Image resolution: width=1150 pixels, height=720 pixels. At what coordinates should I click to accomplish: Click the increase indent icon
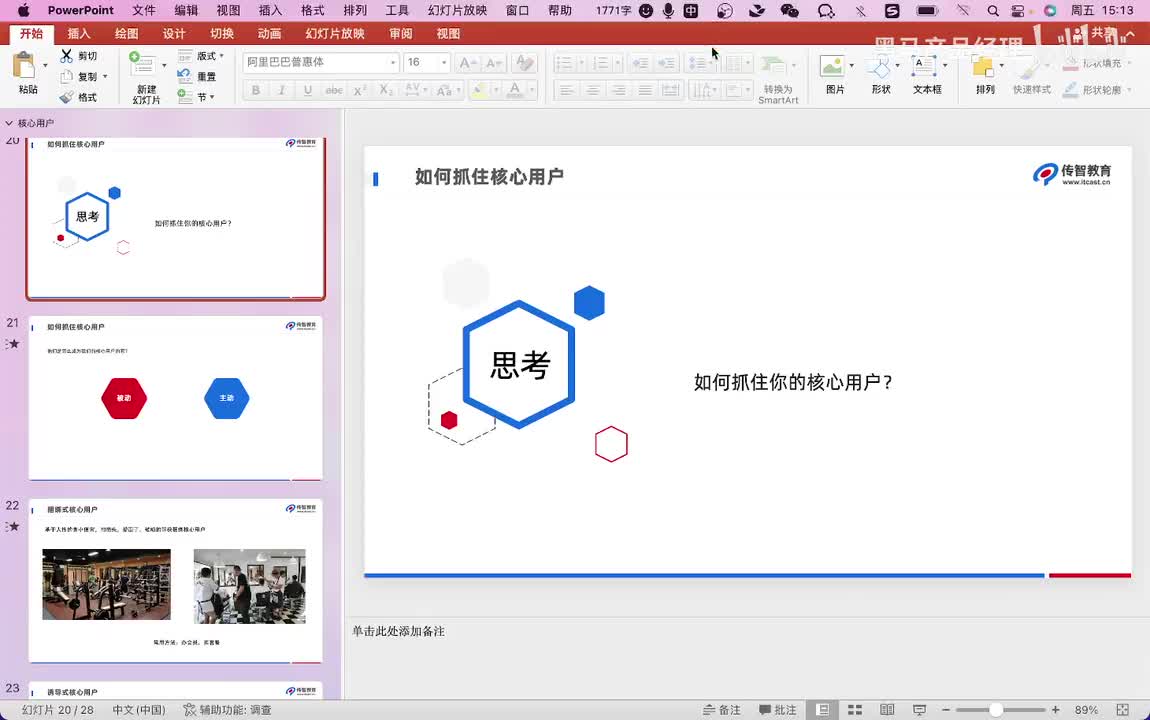click(667, 63)
